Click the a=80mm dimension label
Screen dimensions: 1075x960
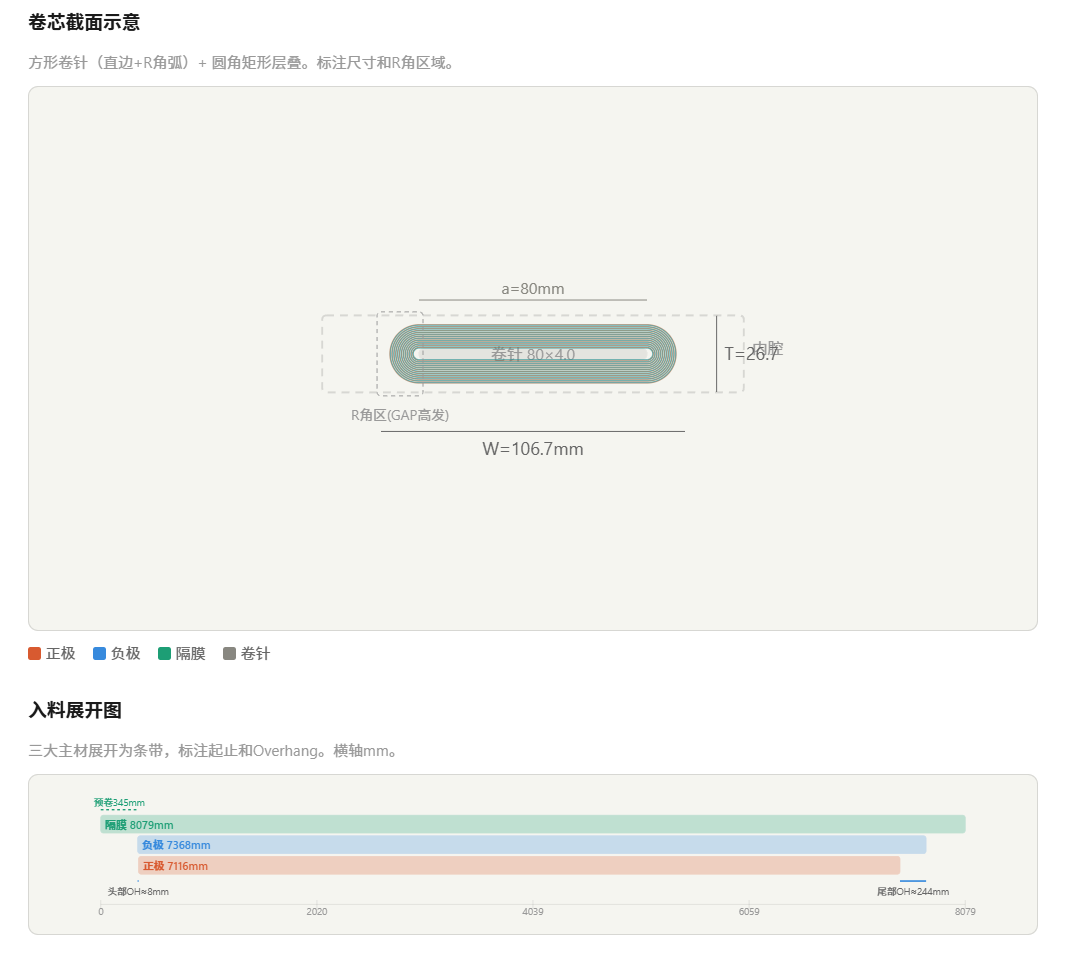[x=533, y=289]
